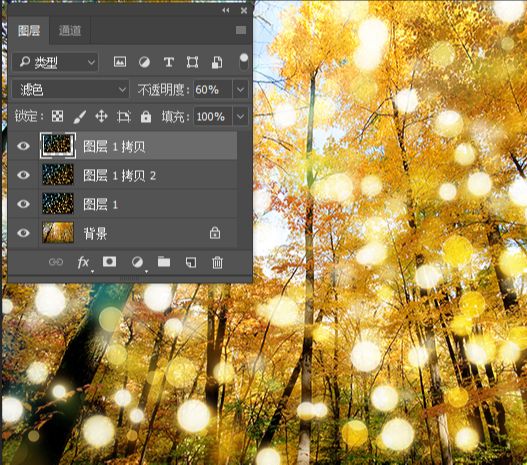Delete layer with the trash icon
The width and height of the screenshot is (527, 465).
pyautogui.click(x=217, y=262)
